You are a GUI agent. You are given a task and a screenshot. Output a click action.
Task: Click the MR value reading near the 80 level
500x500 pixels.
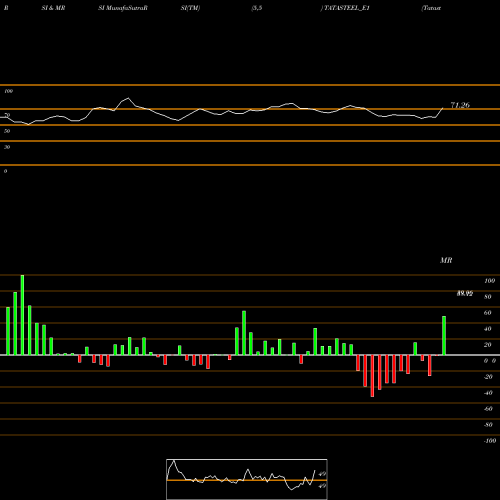pyautogui.click(x=465, y=294)
